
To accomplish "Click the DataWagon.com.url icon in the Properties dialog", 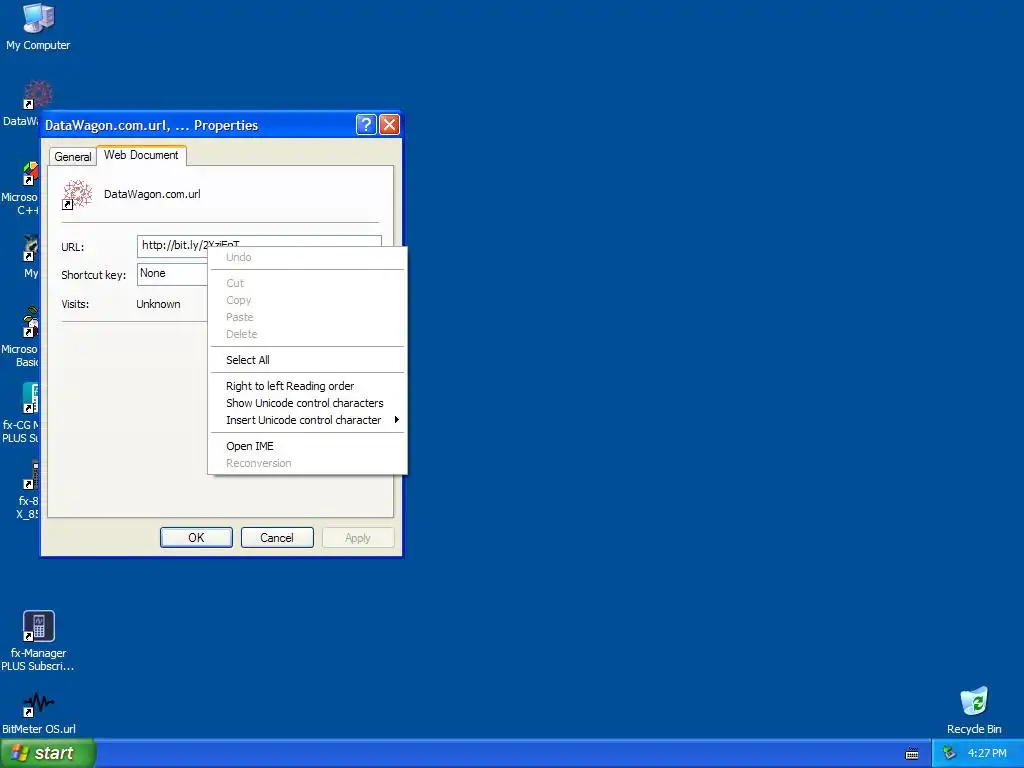I will tap(77, 195).
